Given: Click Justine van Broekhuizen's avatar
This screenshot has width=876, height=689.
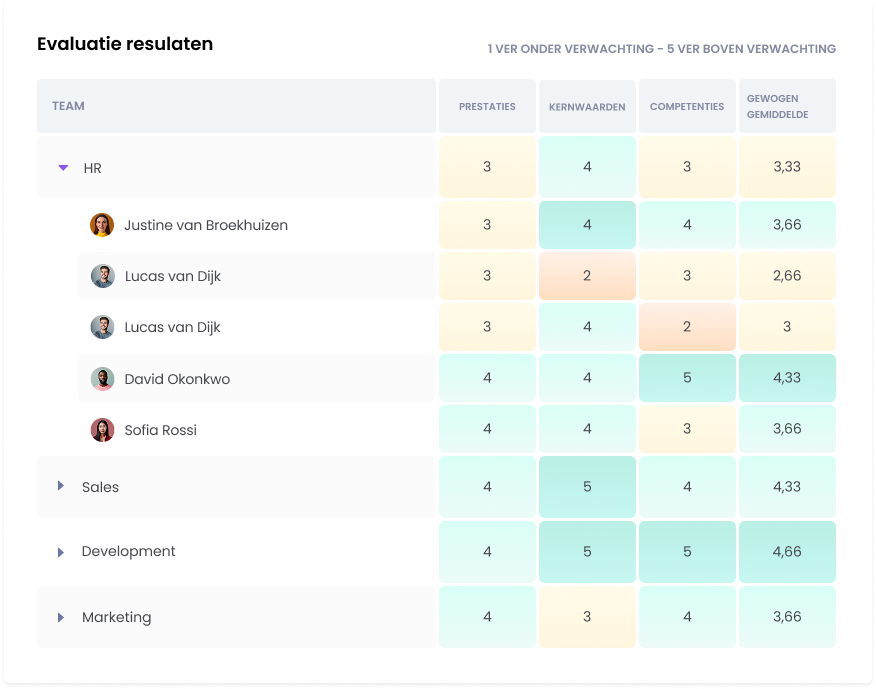Looking at the screenshot, I should point(102,225).
